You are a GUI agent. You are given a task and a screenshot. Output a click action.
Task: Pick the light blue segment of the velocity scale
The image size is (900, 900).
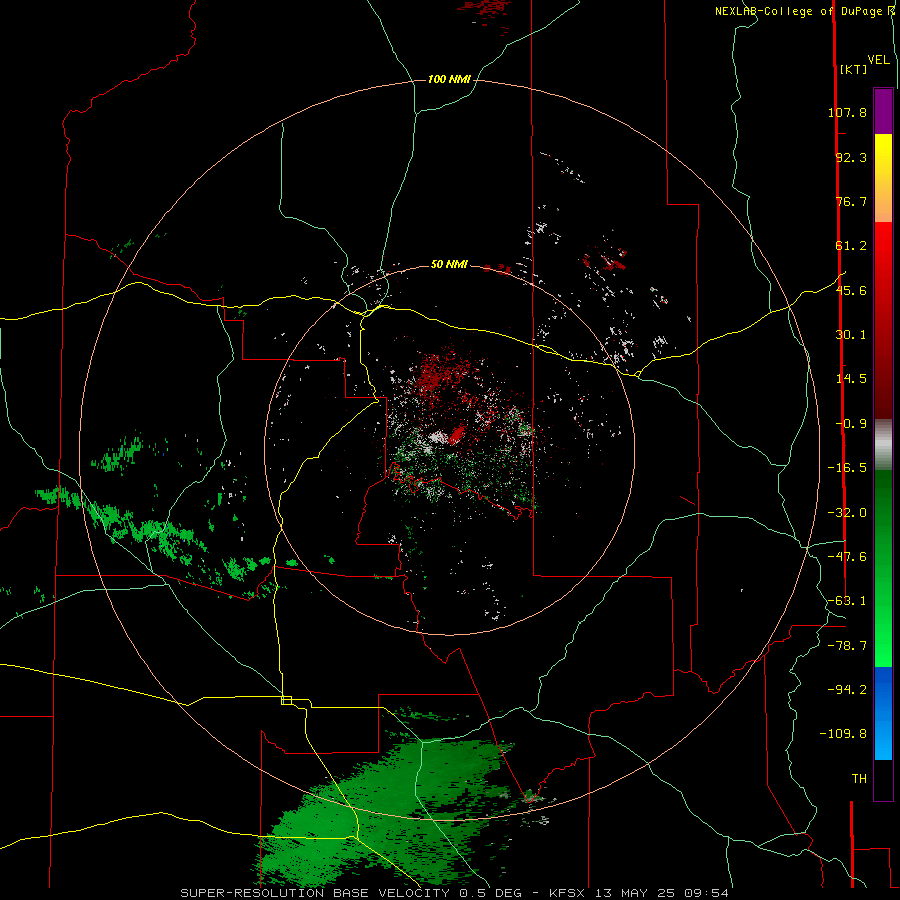(x=883, y=740)
